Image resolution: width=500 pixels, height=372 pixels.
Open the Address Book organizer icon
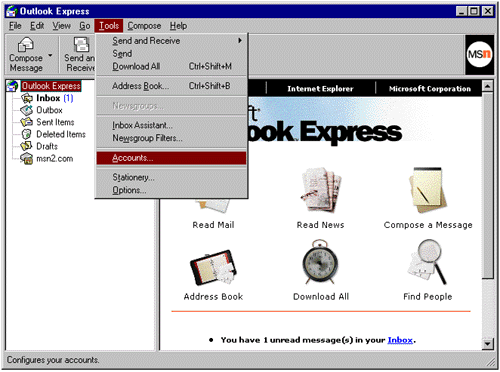(213, 267)
